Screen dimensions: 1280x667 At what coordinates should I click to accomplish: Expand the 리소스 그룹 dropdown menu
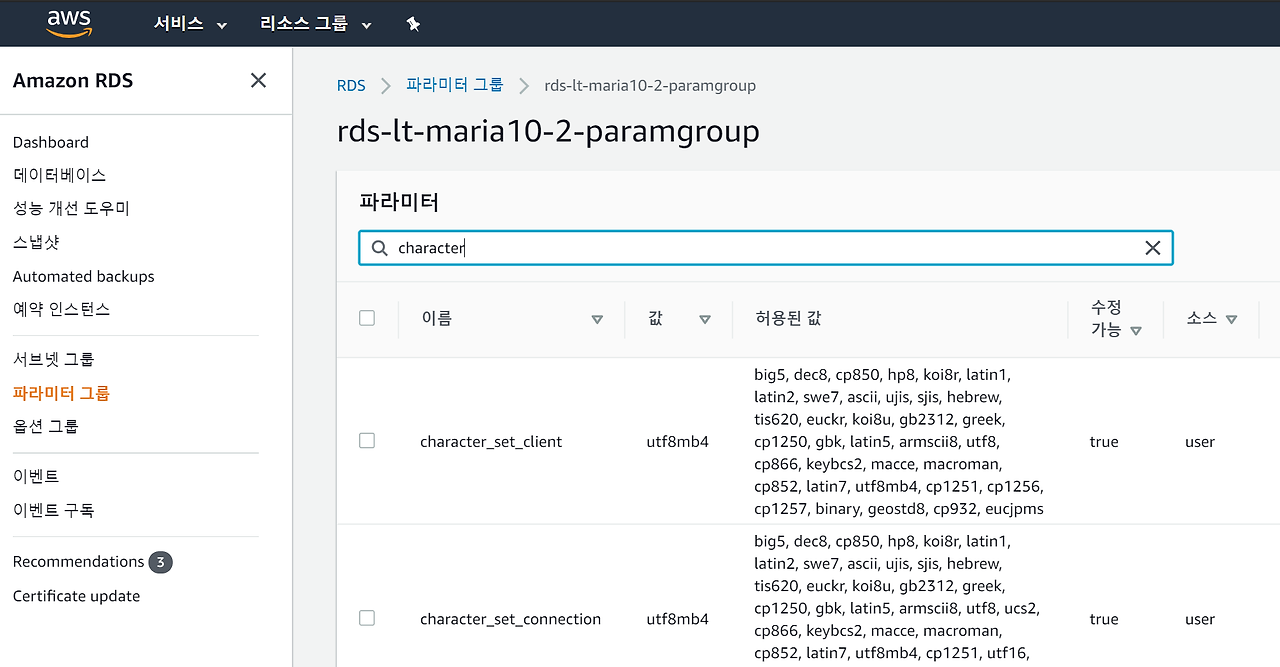[315, 24]
